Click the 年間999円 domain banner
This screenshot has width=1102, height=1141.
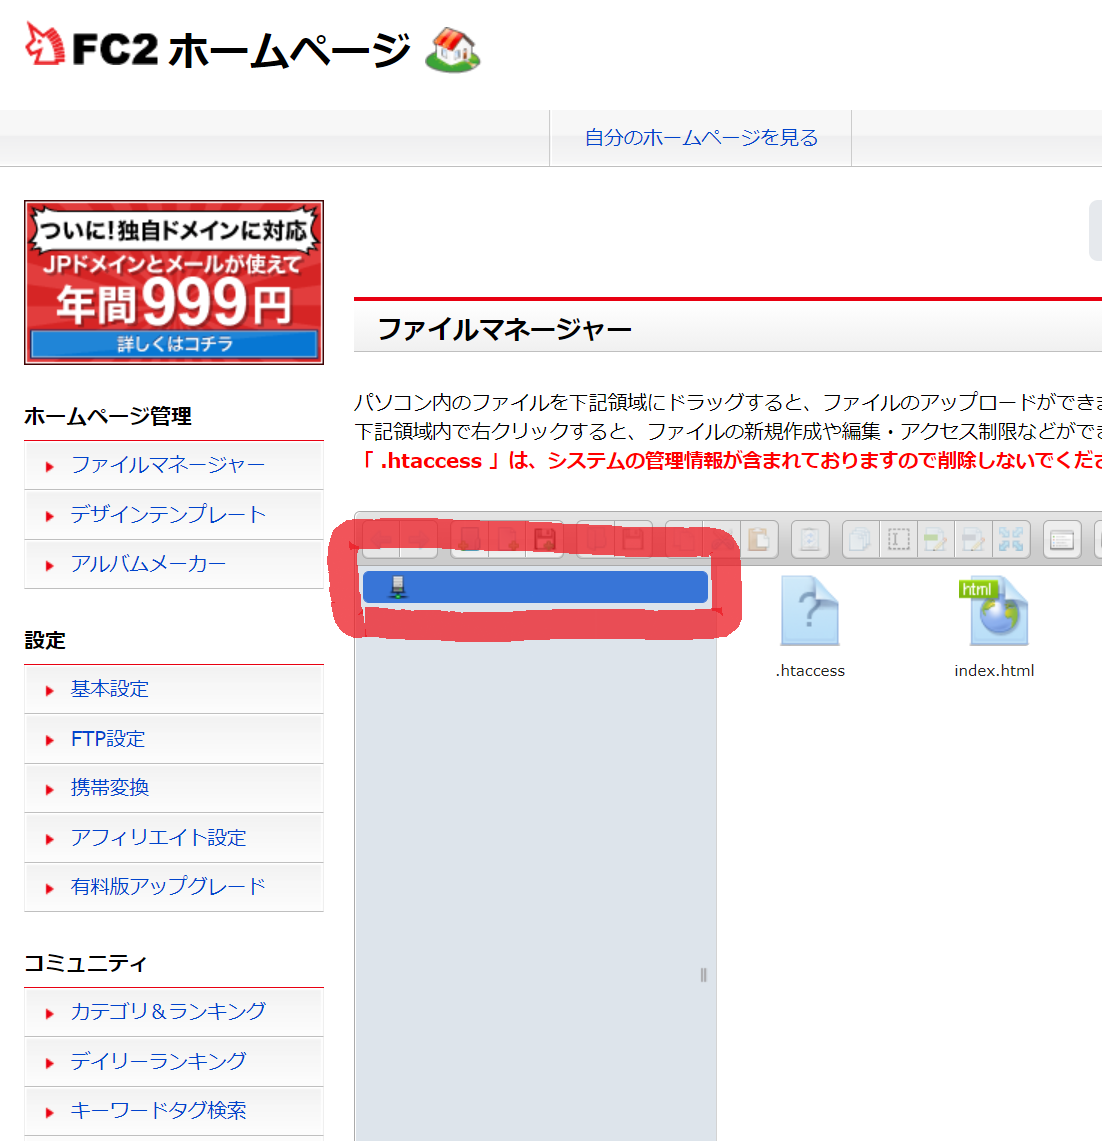pyautogui.click(x=174, y=282)
